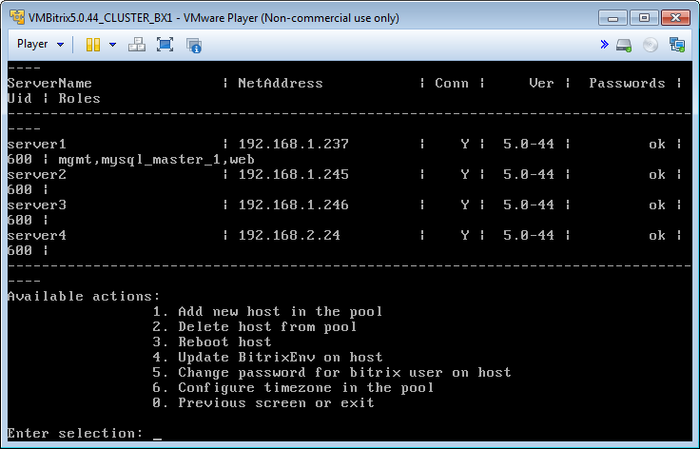The height and width of the screenshot is (449, 700).
Task: Click the Conn column header
Action: coord(451,83)
